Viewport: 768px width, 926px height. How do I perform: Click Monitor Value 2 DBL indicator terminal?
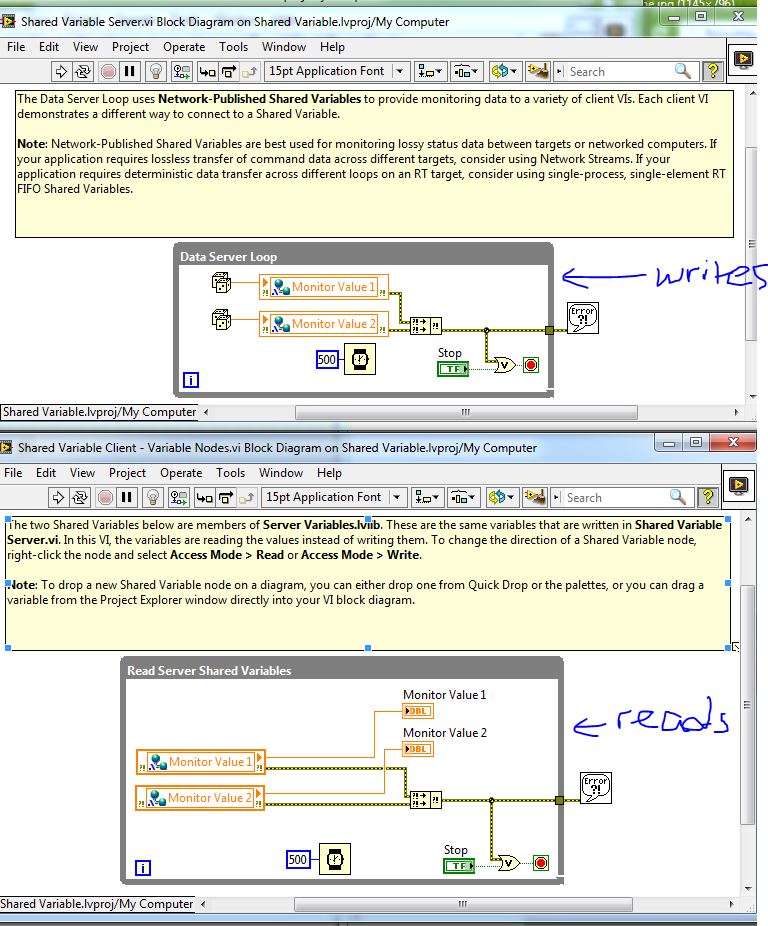point(418,749)
